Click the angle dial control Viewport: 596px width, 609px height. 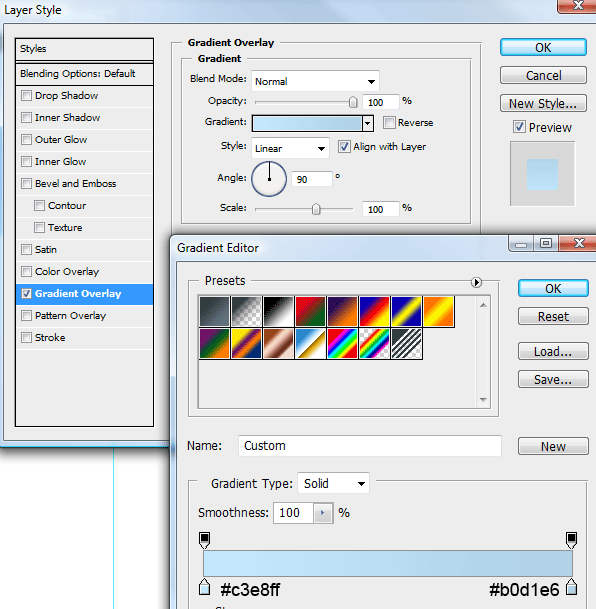pos(269,179)
